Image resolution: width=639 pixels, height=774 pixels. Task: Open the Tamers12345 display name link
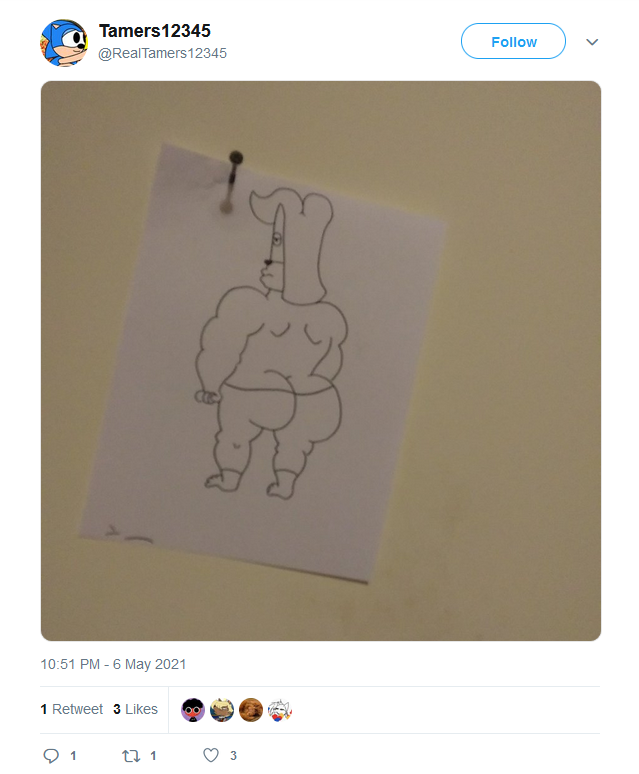point(155,31)
